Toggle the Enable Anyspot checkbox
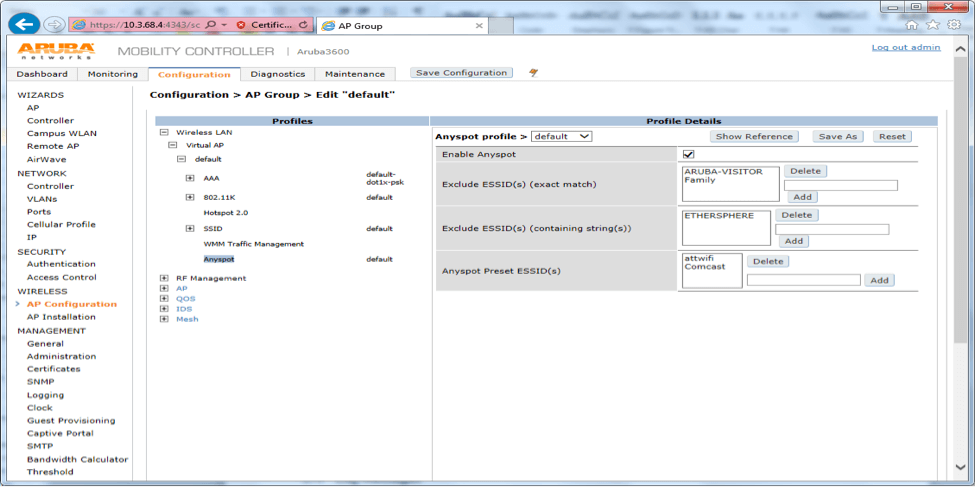Viewport: 975px width, 487px height. click(688, 154)
